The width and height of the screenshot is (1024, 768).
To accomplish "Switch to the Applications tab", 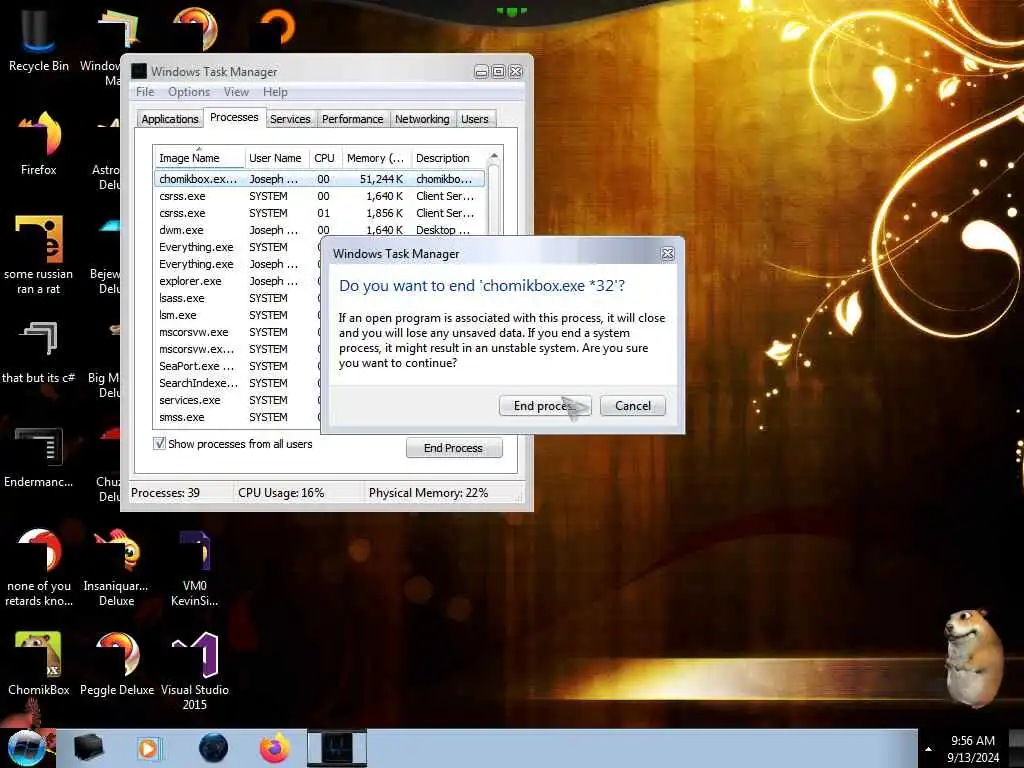I will coord(170,119).
